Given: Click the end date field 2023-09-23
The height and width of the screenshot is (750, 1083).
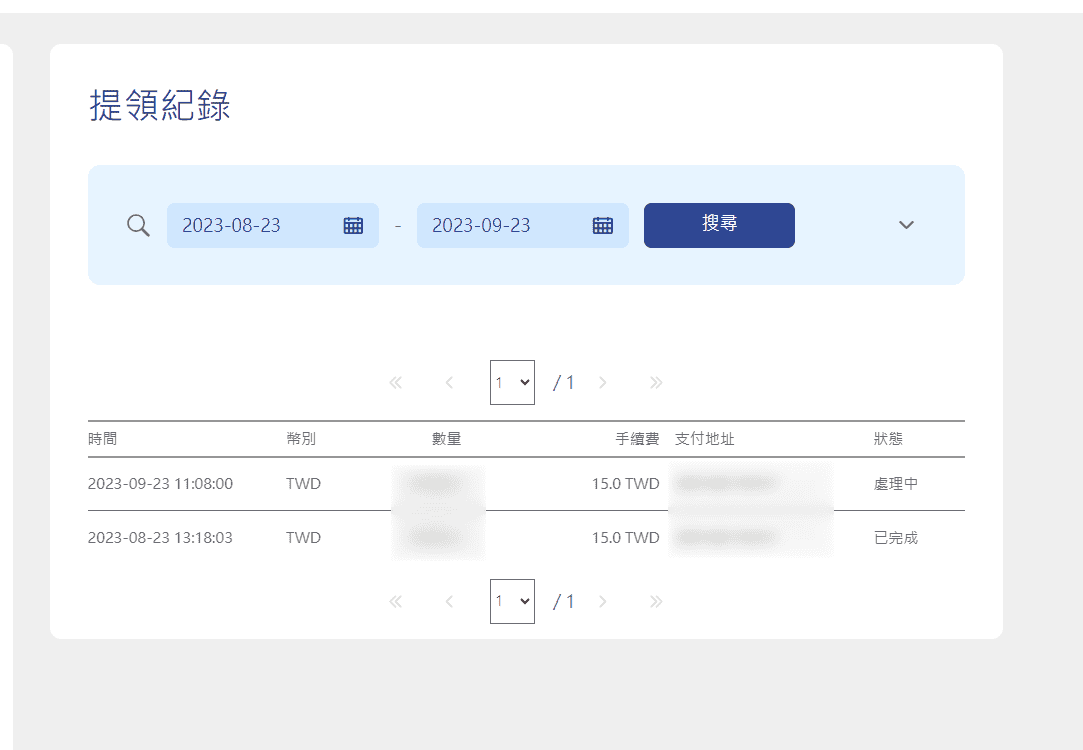Looking at the screenshot, I should pyautogui.click(x=523, y=225).
